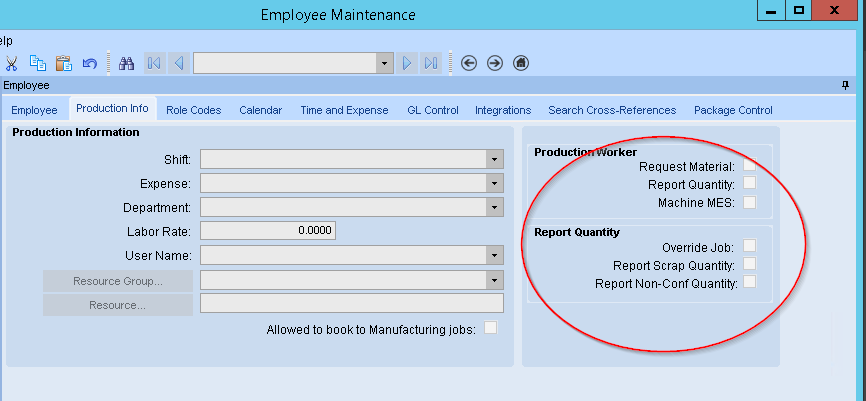
Task: Tick the Machine MES checkbox
Action: click(749, 202)
